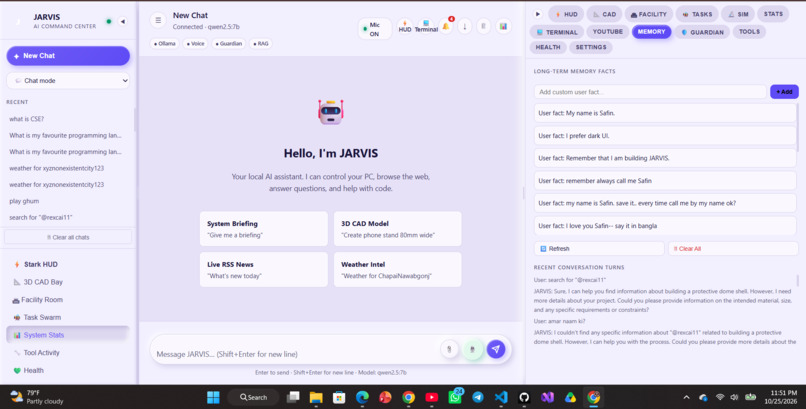This screenshot has width=806, height=409.
Task: Switch to the CAD tab
Action: 604,14
